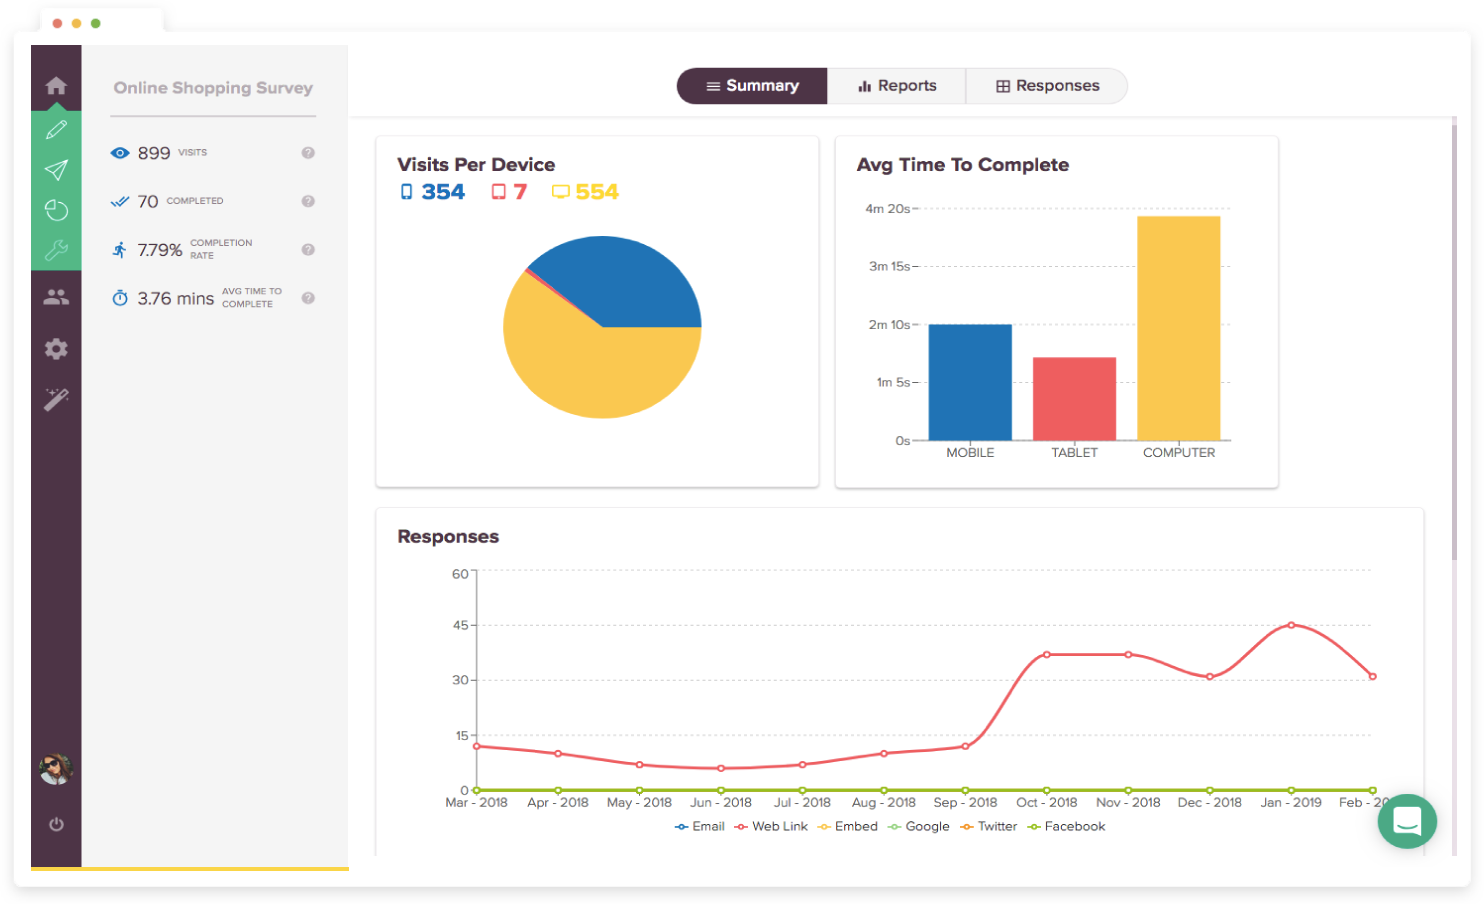Click the send/share survey icon
This screenshot has height=904, width=1484.
[x=56, y=169]
